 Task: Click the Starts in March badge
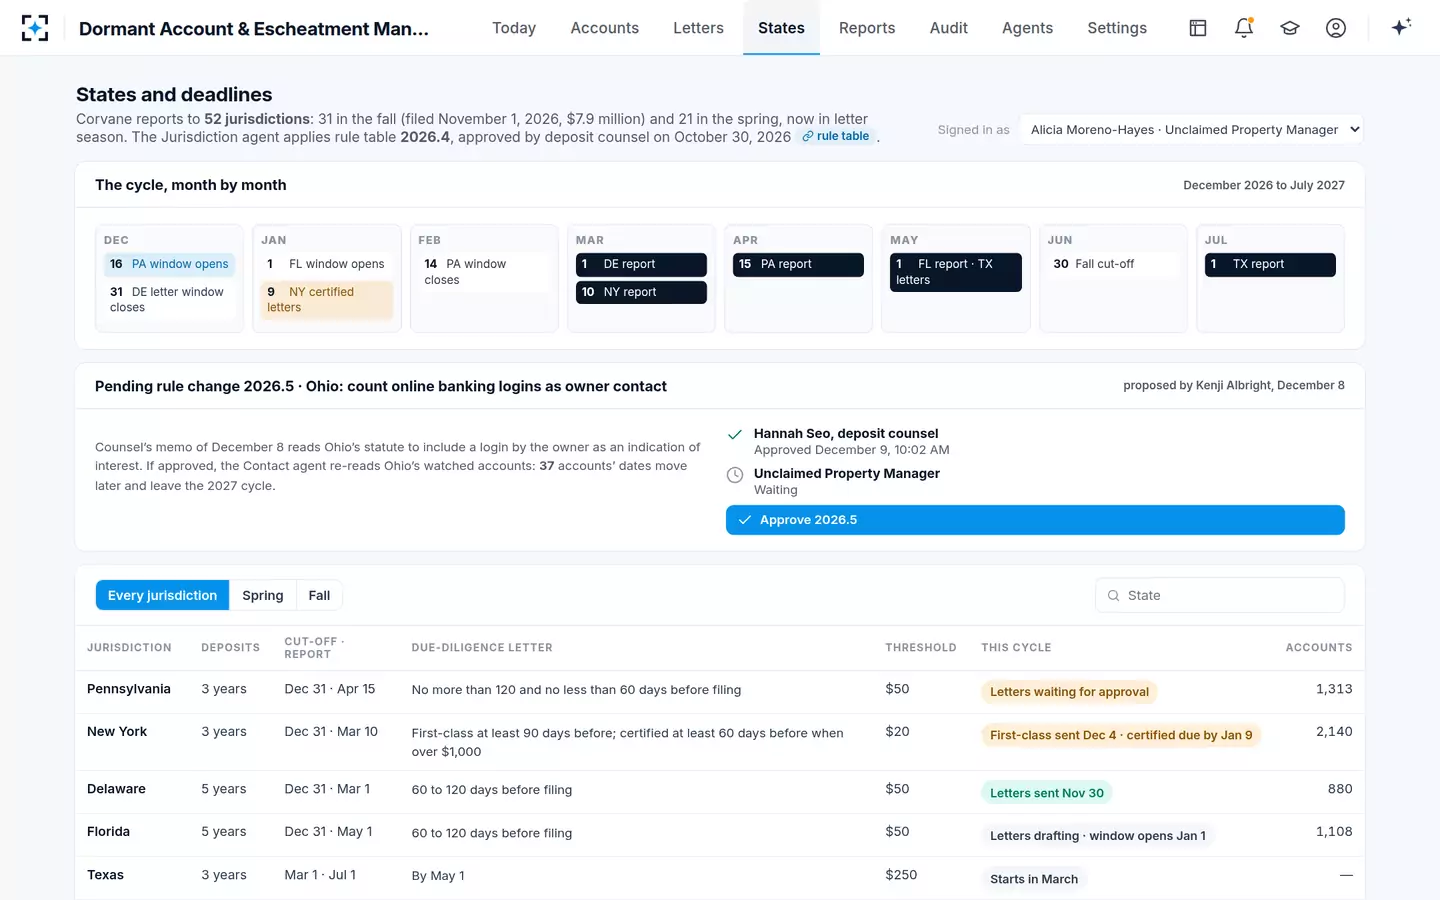(1034, 879)
